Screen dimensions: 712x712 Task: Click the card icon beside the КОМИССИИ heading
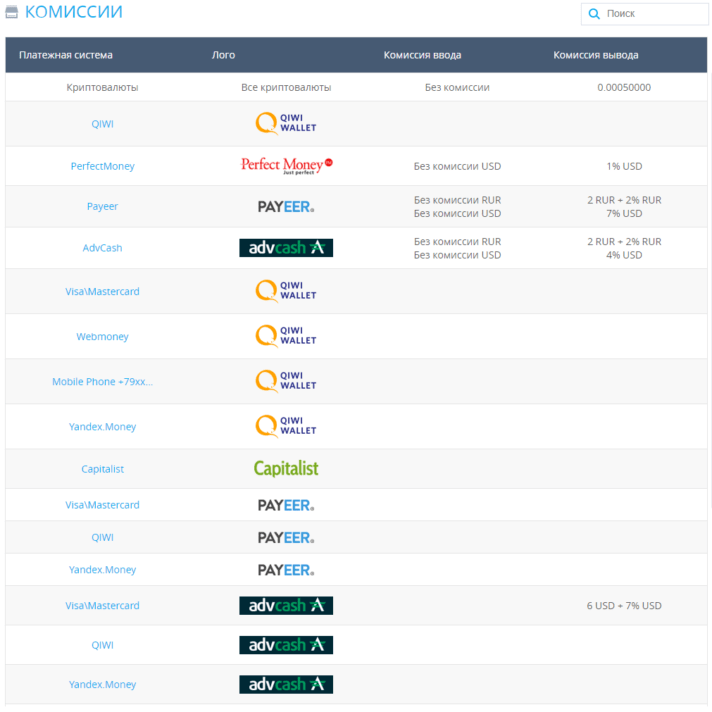12,13
